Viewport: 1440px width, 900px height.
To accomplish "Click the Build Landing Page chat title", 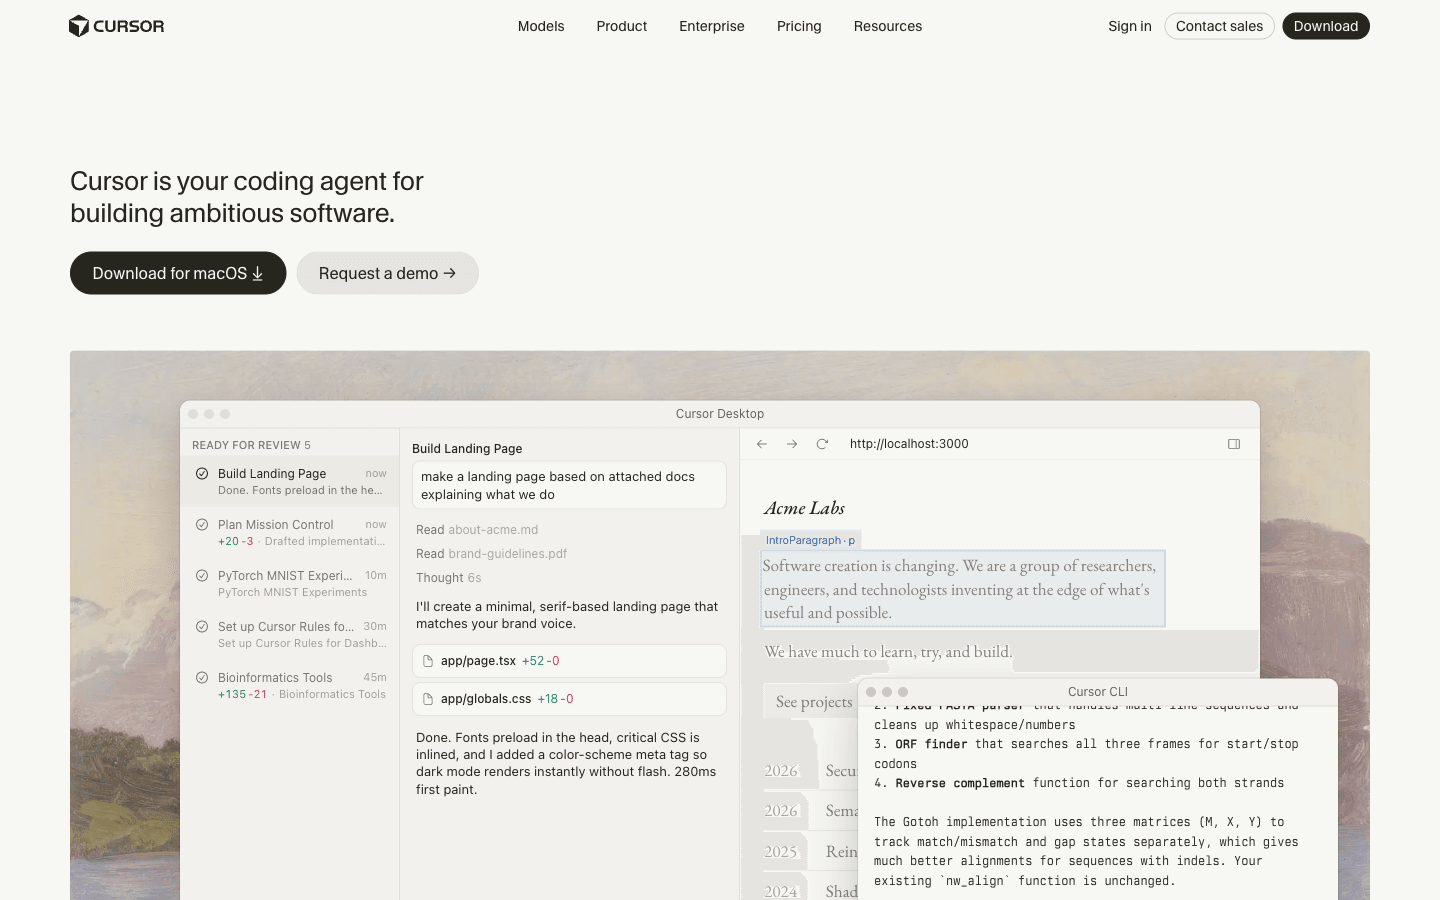I will click(x=467, y=449).
